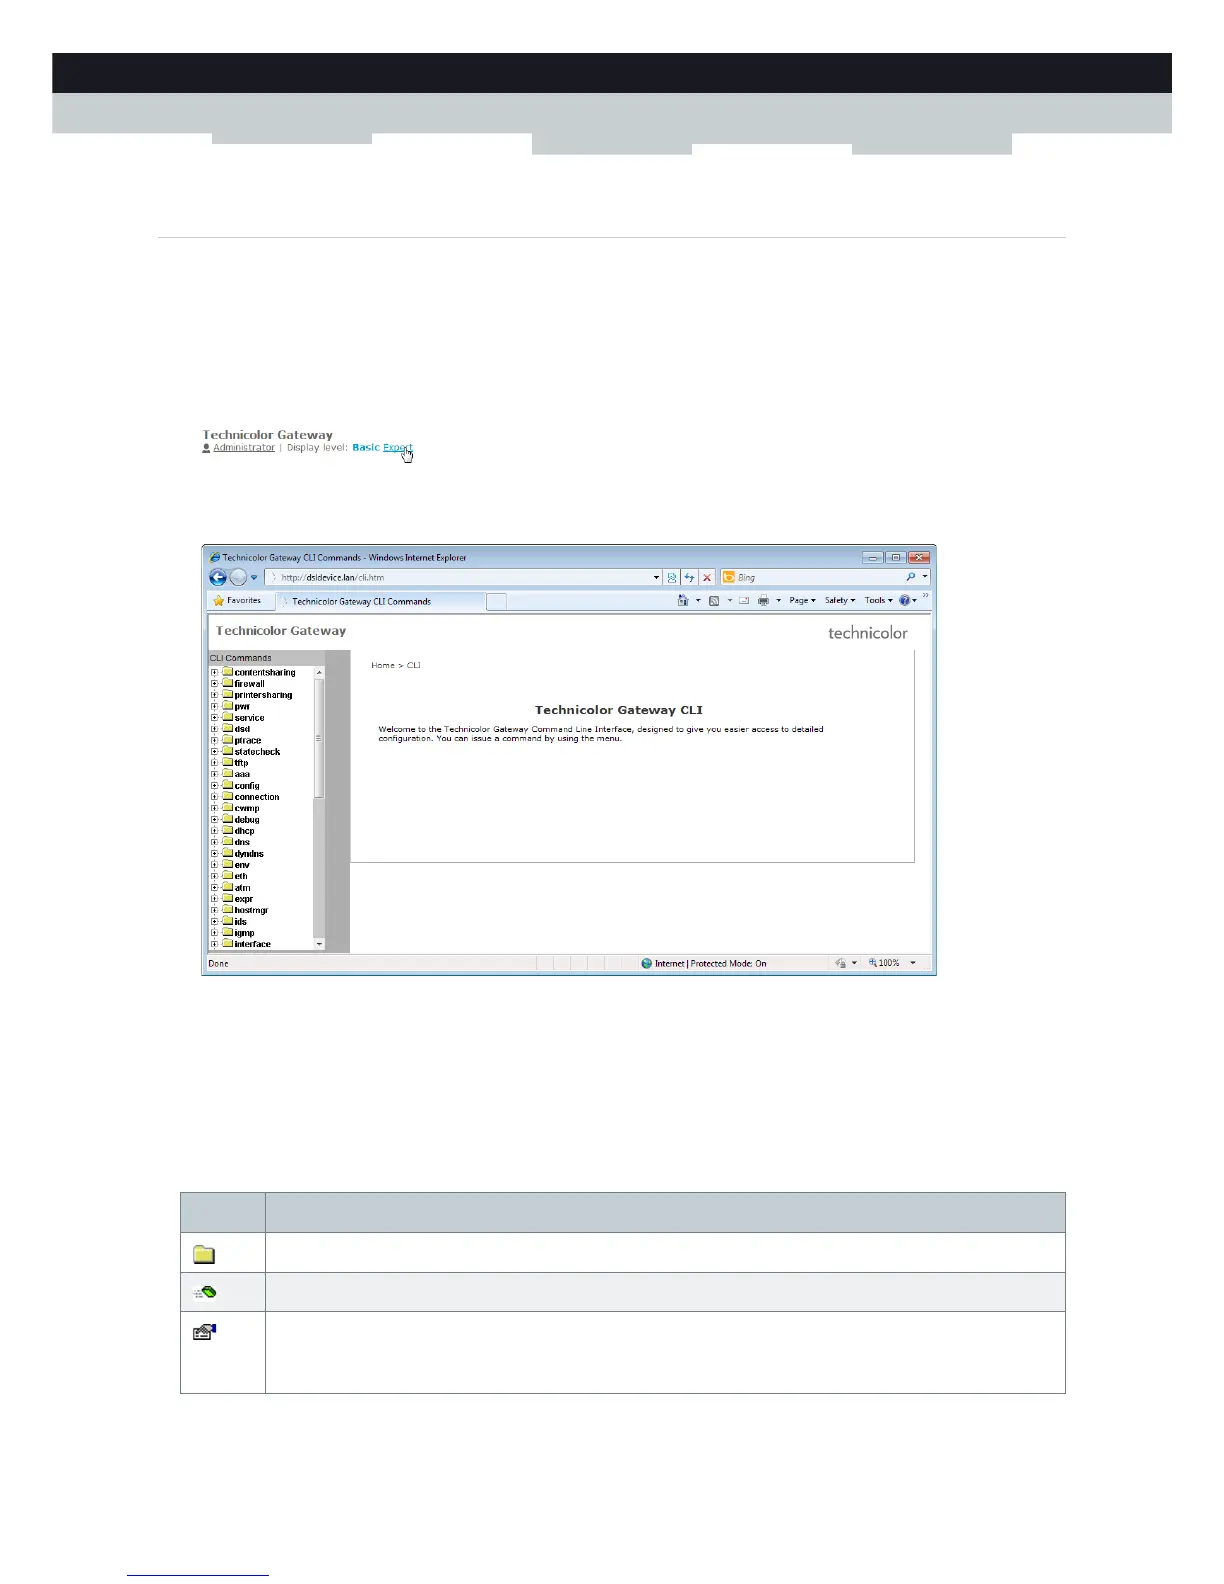Viewport: 1224px width, 1584px height.
Task: Click the CLI tree scrollbar thumb
Action: tap(319, 739)
